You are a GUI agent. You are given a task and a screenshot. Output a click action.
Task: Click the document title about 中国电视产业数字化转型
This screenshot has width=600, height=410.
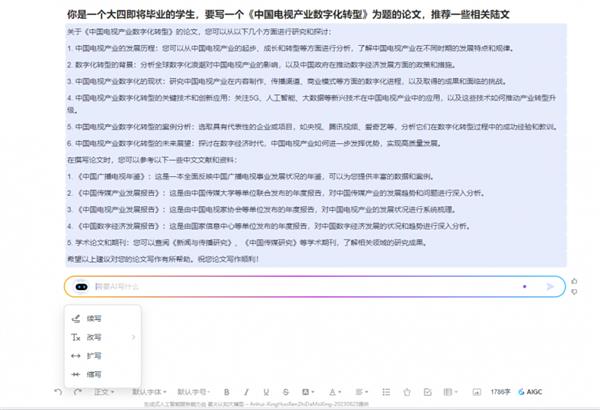click(x=288, y=15)
